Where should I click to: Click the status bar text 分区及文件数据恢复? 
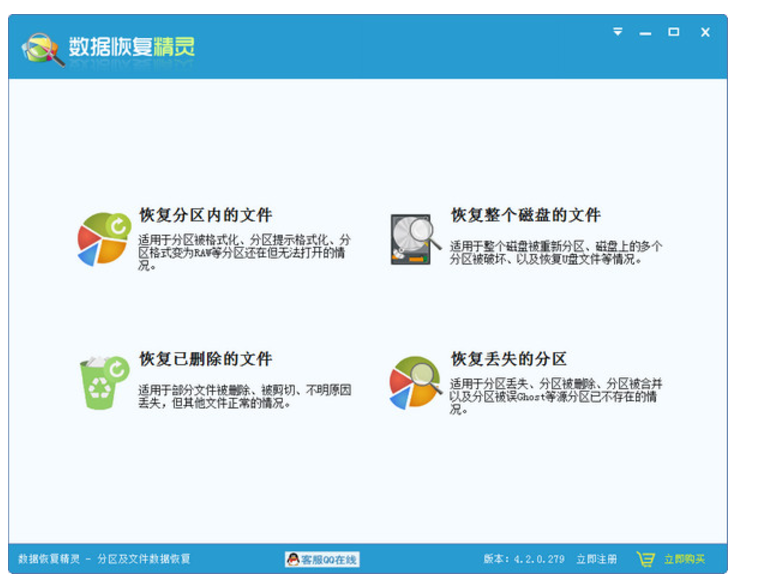click(x=143, y=559)
